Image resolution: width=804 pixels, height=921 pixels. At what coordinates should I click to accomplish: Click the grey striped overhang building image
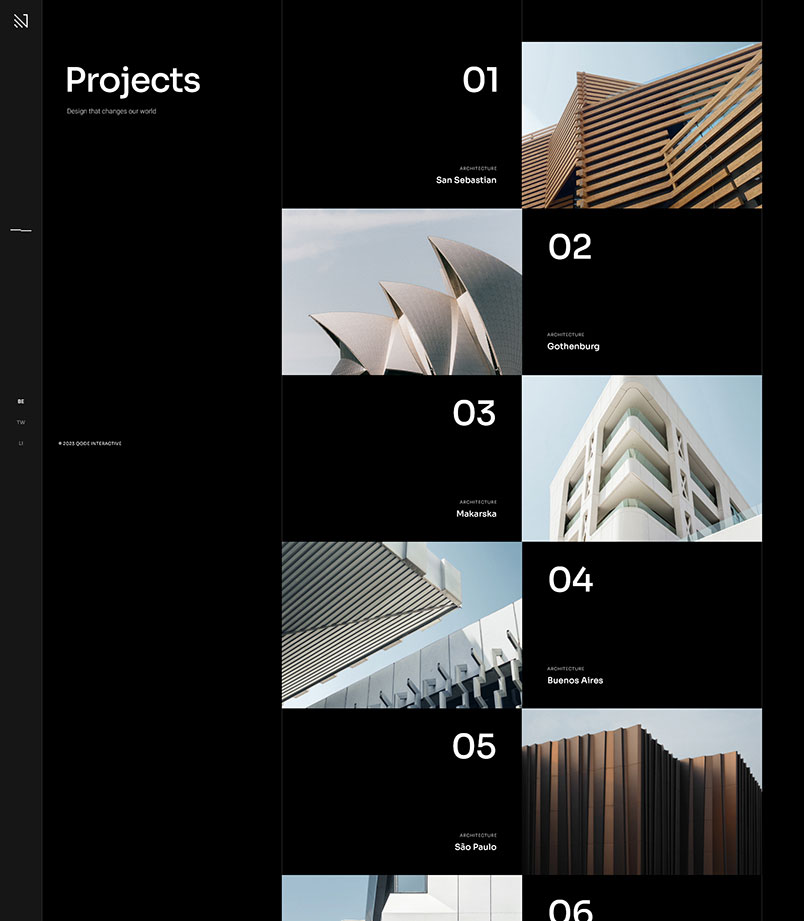point(401,625)
